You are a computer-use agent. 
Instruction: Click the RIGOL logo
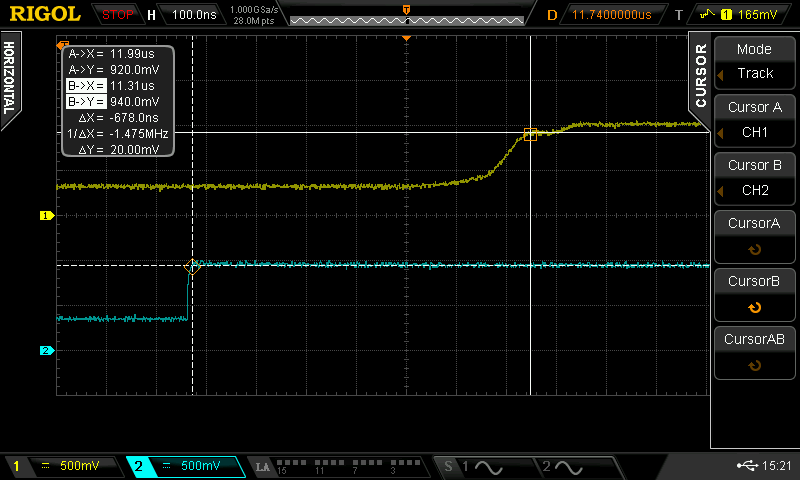[46, 14]
